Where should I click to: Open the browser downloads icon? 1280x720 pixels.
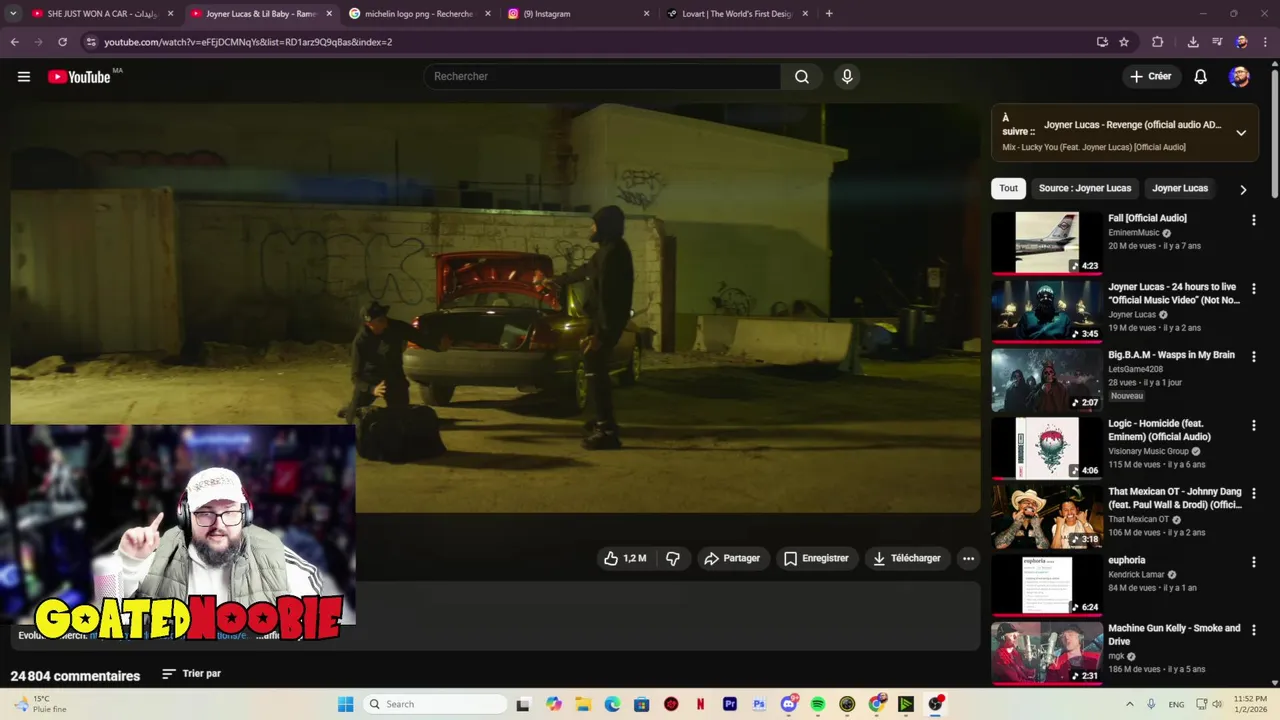coord(1193,42)
